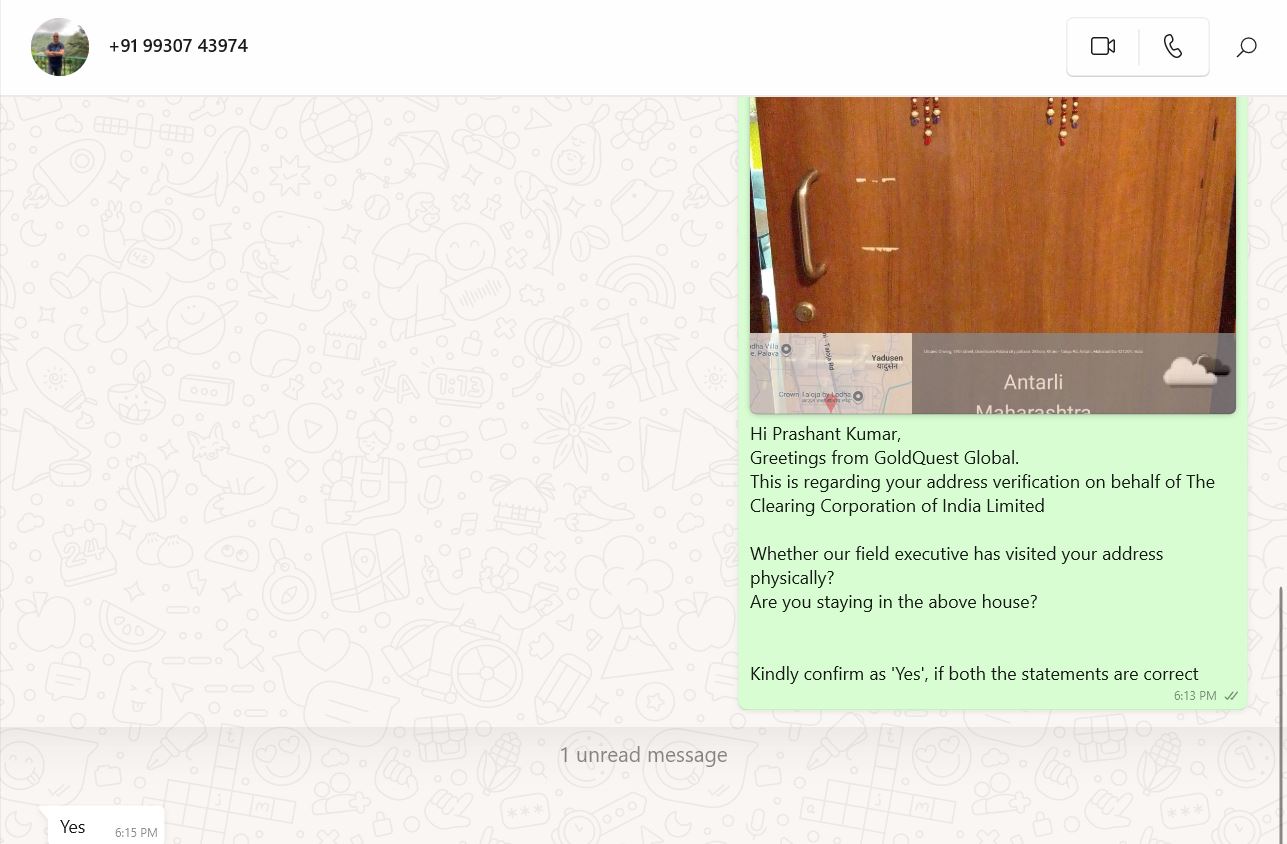Viewport: 1287px width, 844px height.
Task: Click the map thumbnail showing Yadusen
Action: 831,373
